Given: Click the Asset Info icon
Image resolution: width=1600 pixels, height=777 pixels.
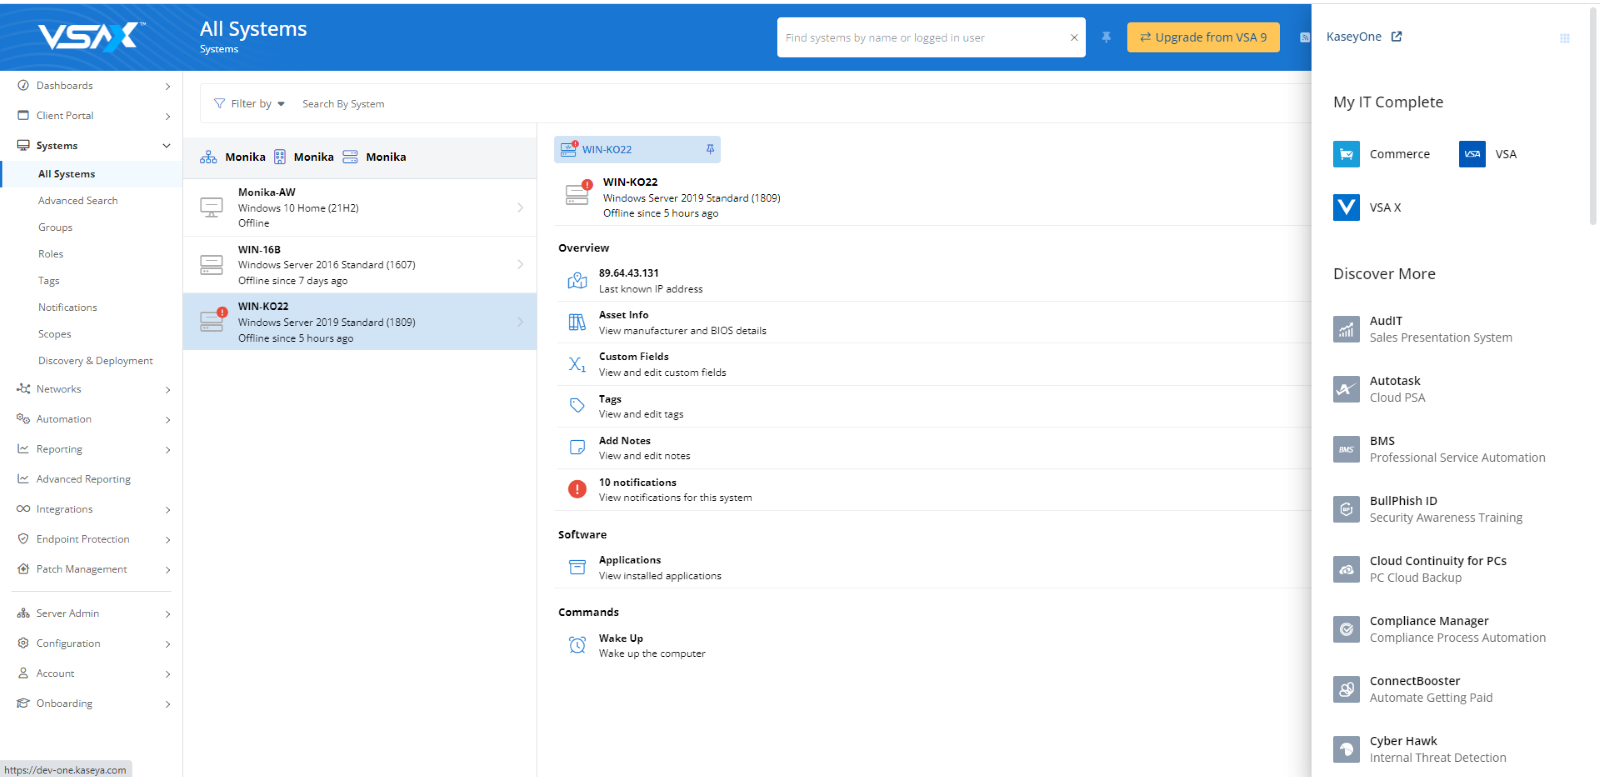Looking at the screenshot, I should tap(577, 322).
